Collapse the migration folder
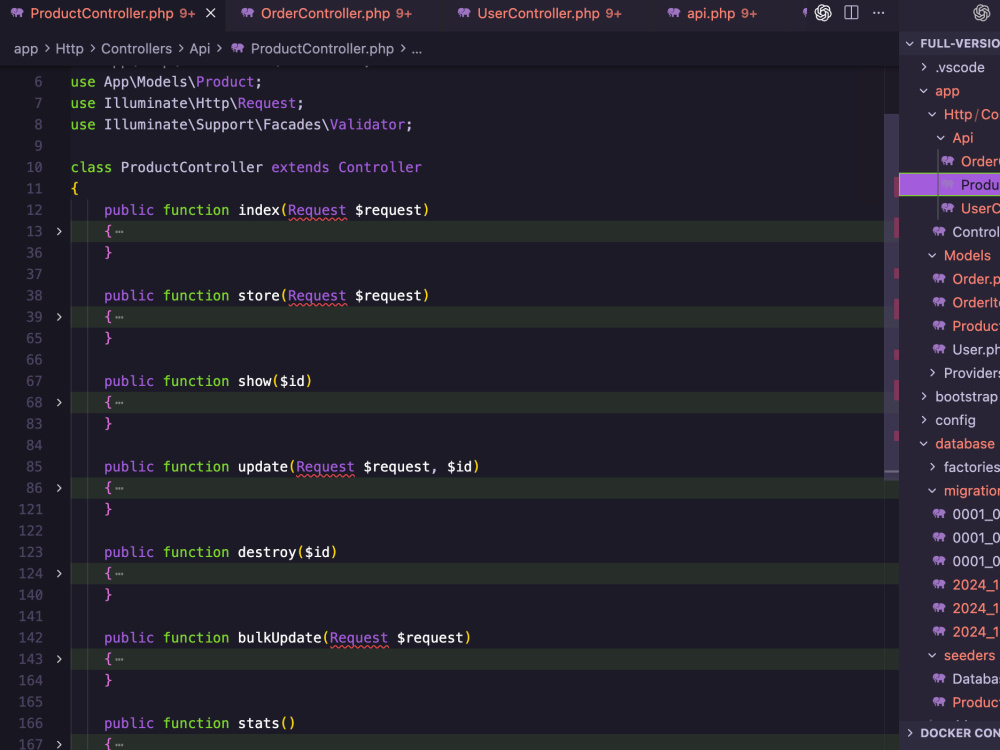1000x750 pixels. click(x=932, y=491)
